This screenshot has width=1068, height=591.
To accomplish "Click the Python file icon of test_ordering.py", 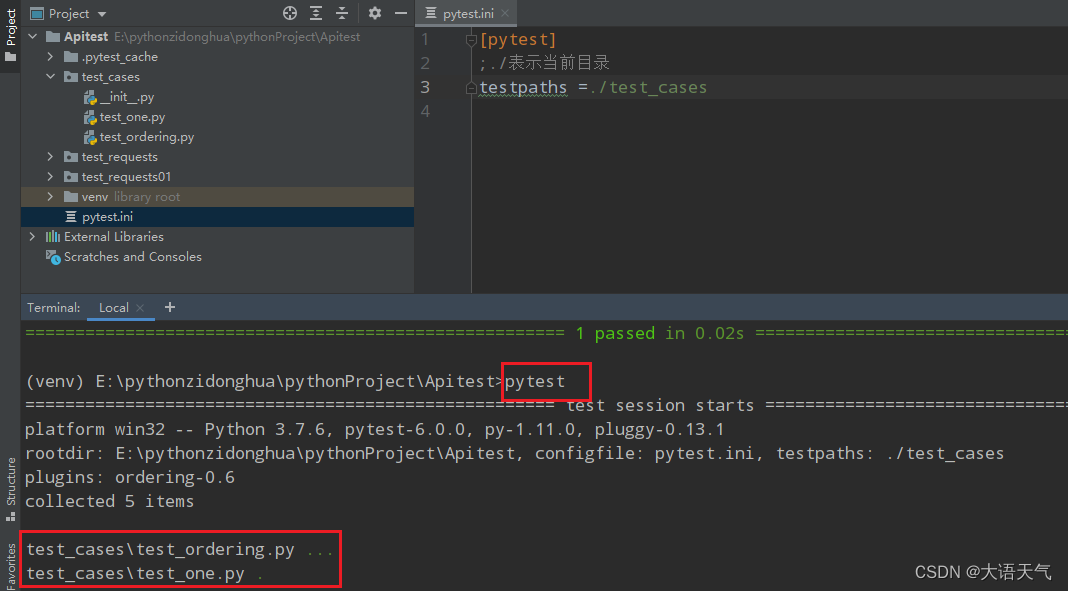I will tap(90, 137).
